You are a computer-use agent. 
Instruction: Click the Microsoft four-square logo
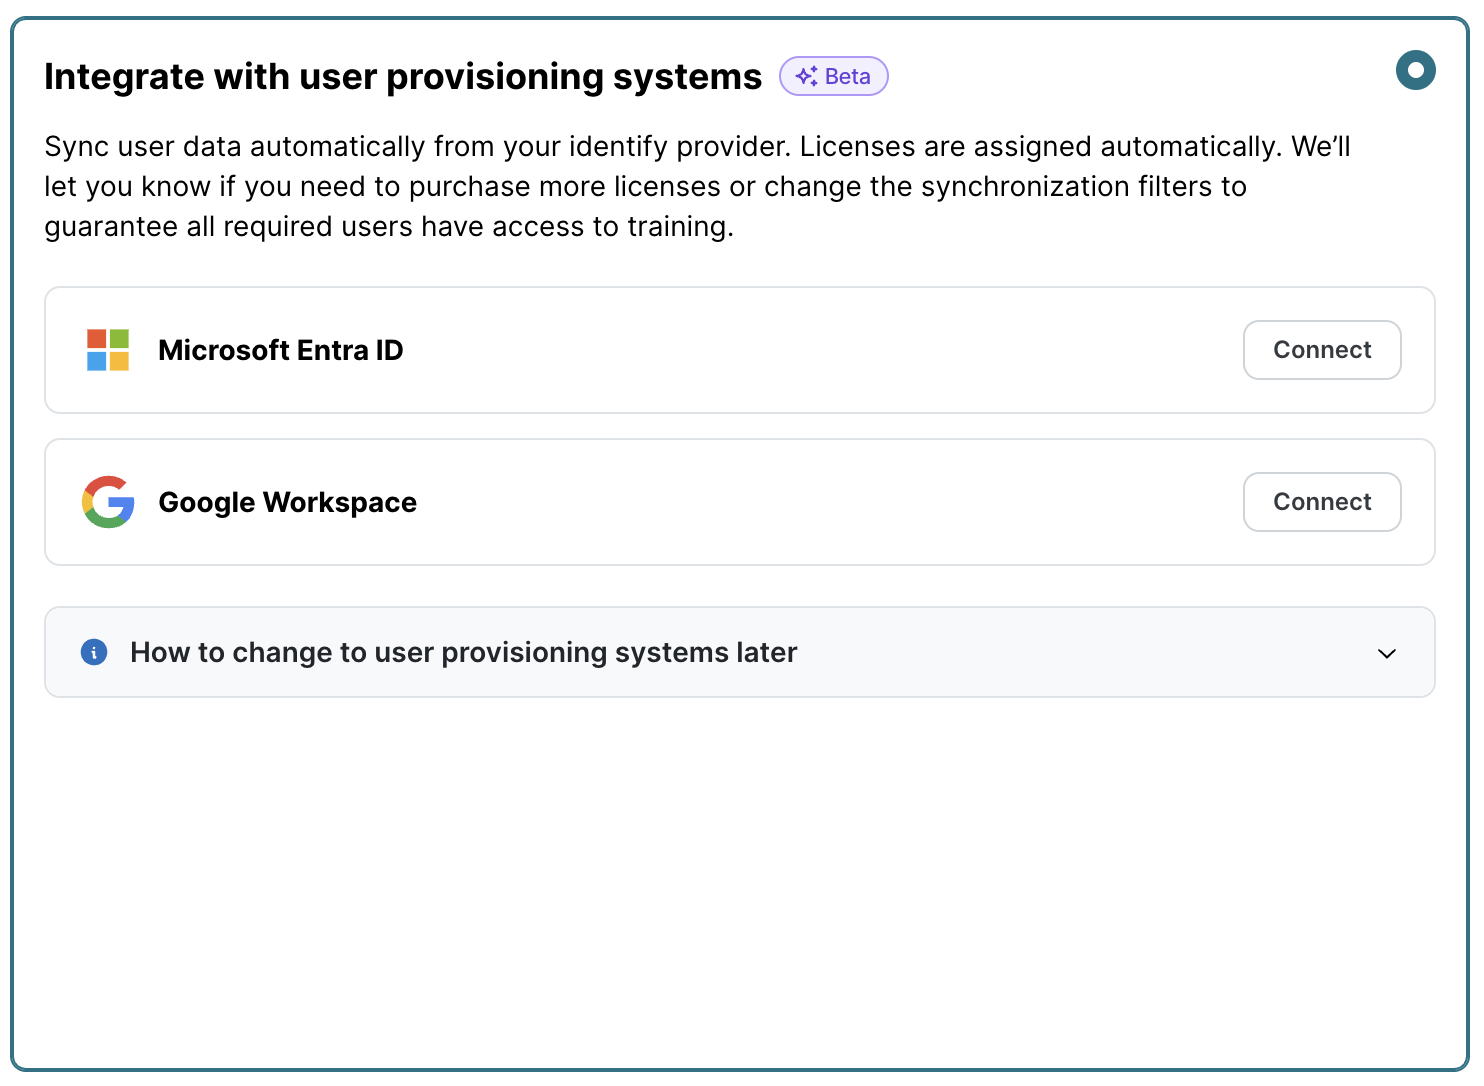[x=108, y=350]
